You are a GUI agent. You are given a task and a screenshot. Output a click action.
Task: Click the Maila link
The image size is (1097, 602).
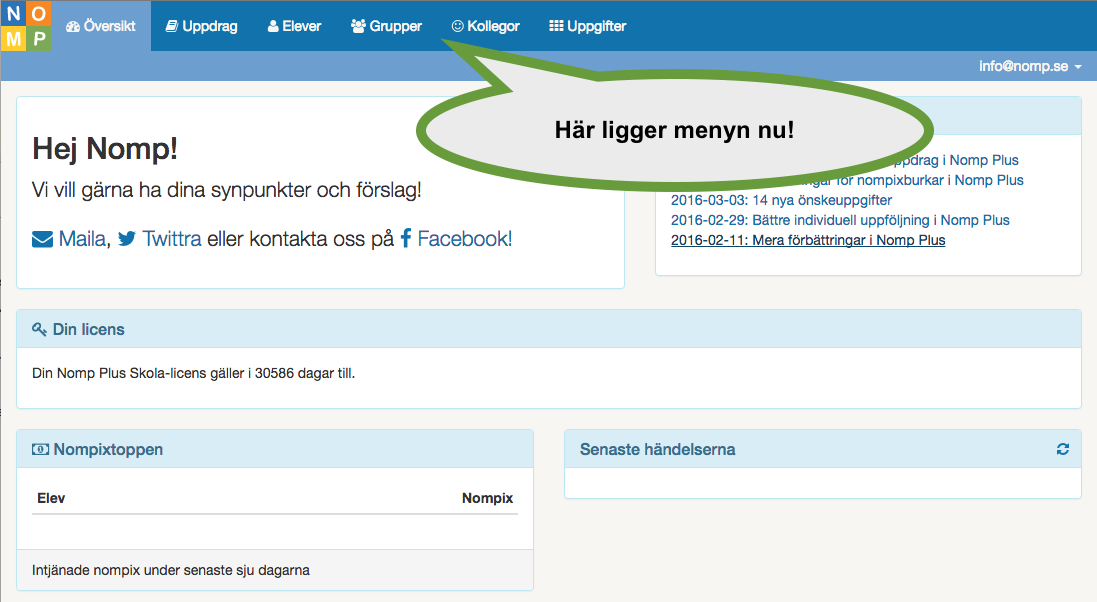tap(83, 239)
